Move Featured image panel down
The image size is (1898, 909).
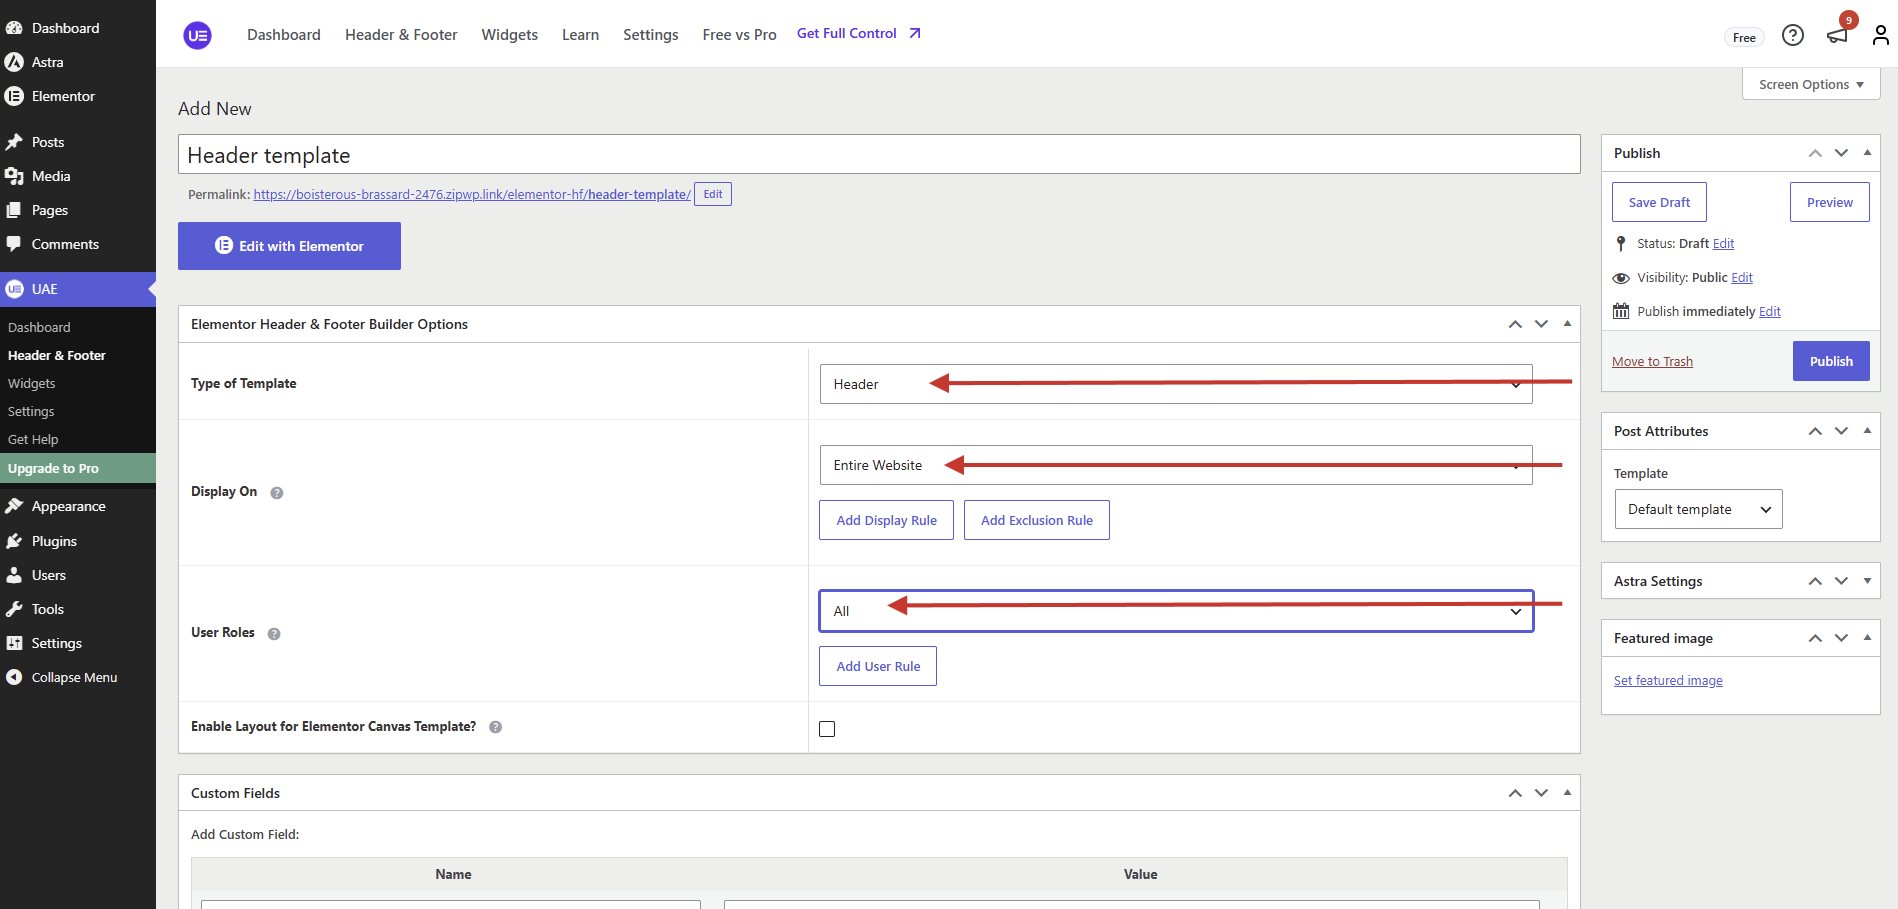click(x=1841, y=638)
